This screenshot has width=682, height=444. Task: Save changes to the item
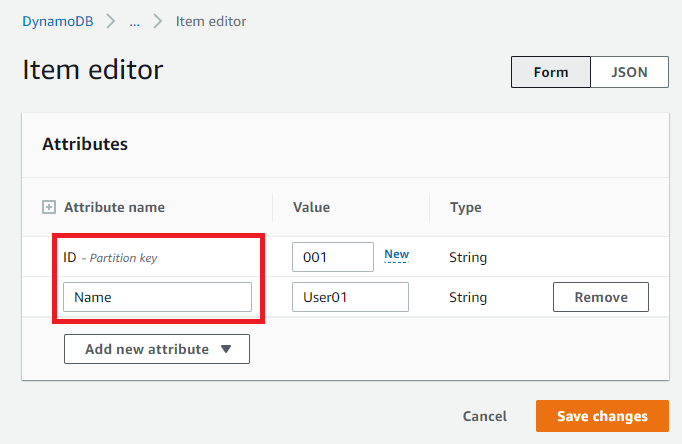click(x=601, y=416)
